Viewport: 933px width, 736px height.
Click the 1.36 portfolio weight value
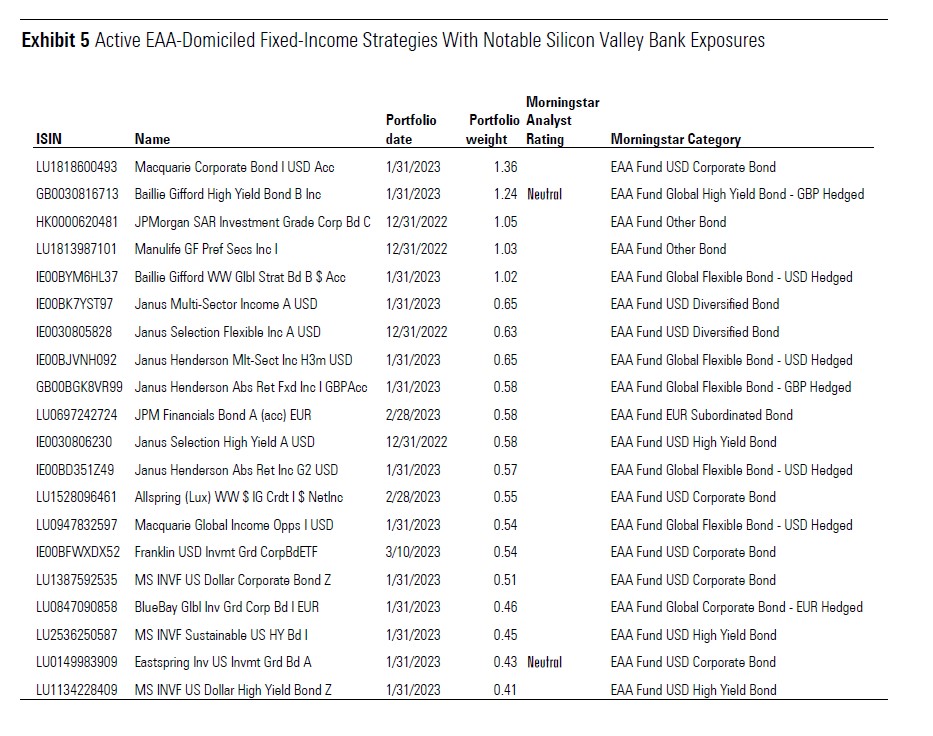(x=505, y=167)
